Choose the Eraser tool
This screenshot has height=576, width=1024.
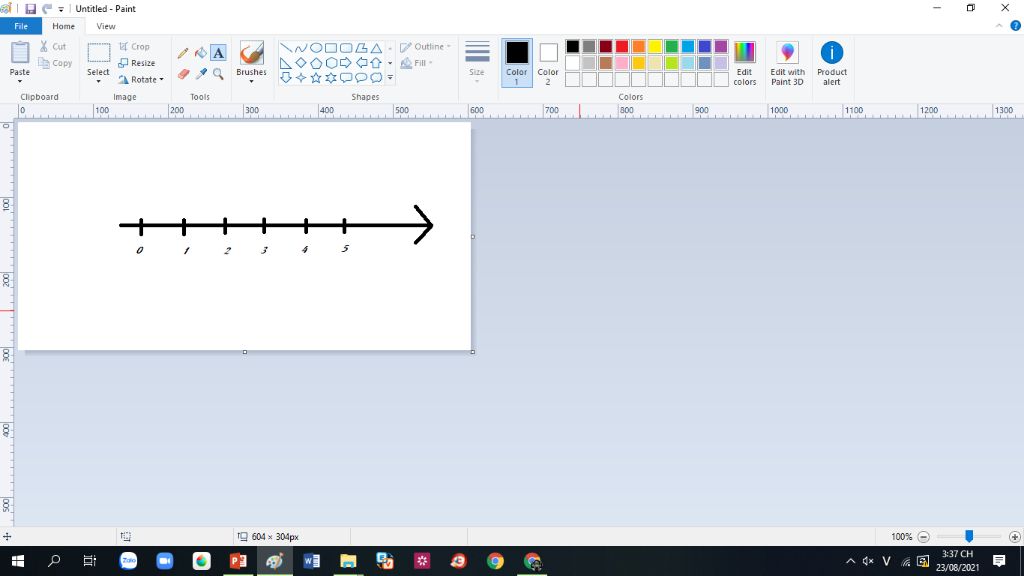coord(183,74)
